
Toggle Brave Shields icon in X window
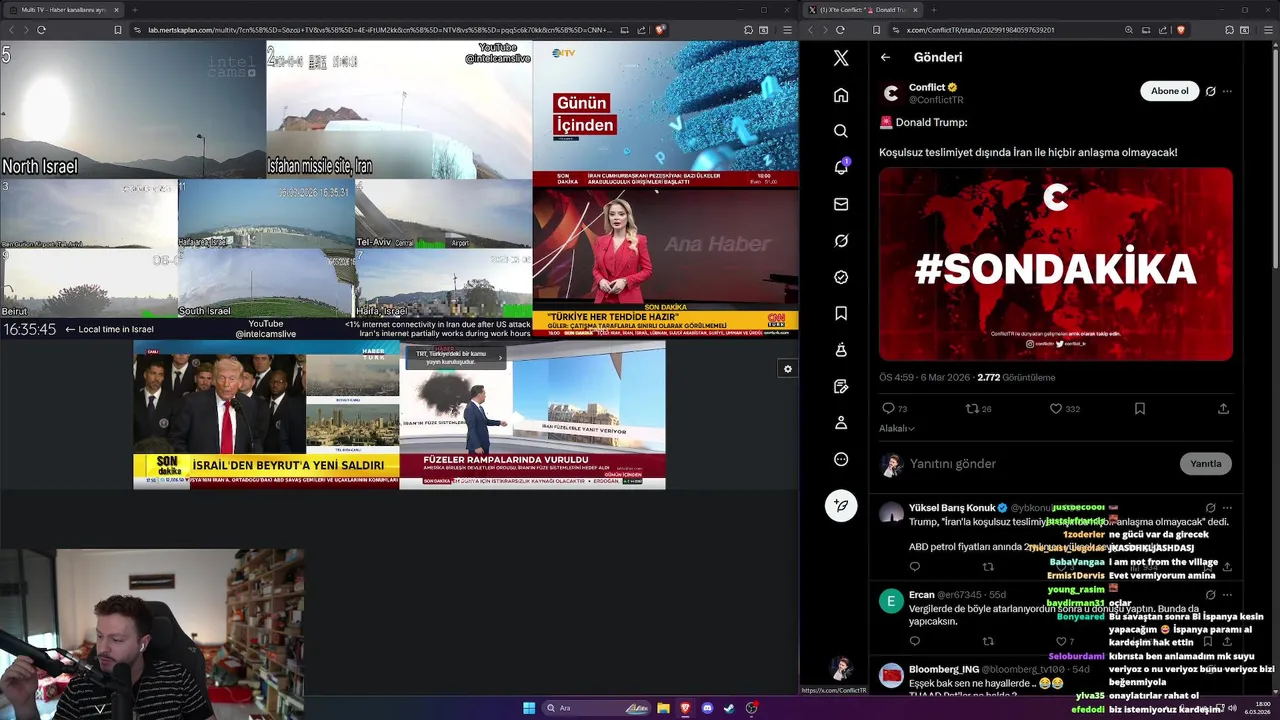(1180, 30)
